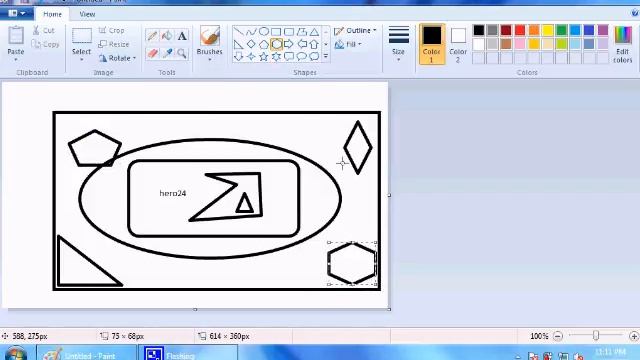Choose the Curve shape
Screen dimensions: 640x360
(x=251, y=32)
